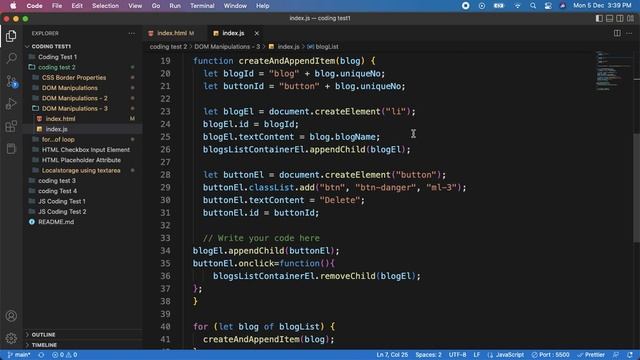Viewport: 640px width, 360px height.
Task: Click the Split Editor Right icon
Action: coord(617,33)
